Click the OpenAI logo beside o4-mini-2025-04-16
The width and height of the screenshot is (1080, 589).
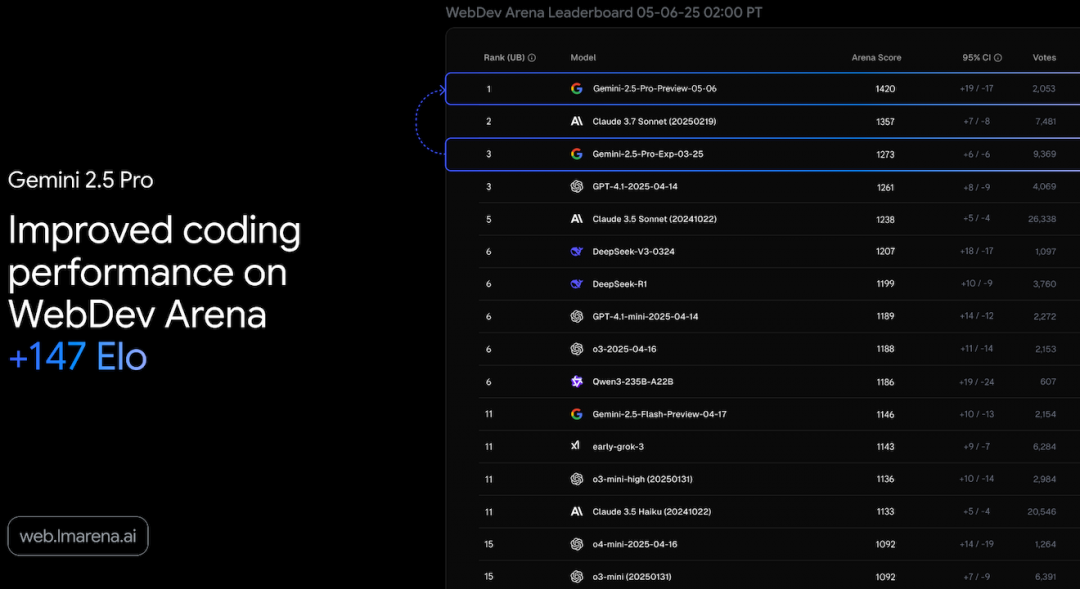click(x=577, y=544)
